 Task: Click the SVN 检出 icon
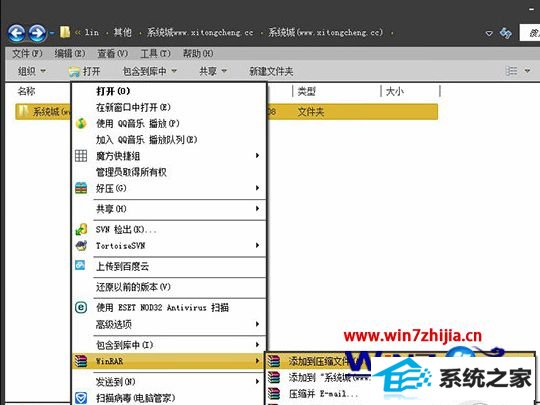point(81,229)
